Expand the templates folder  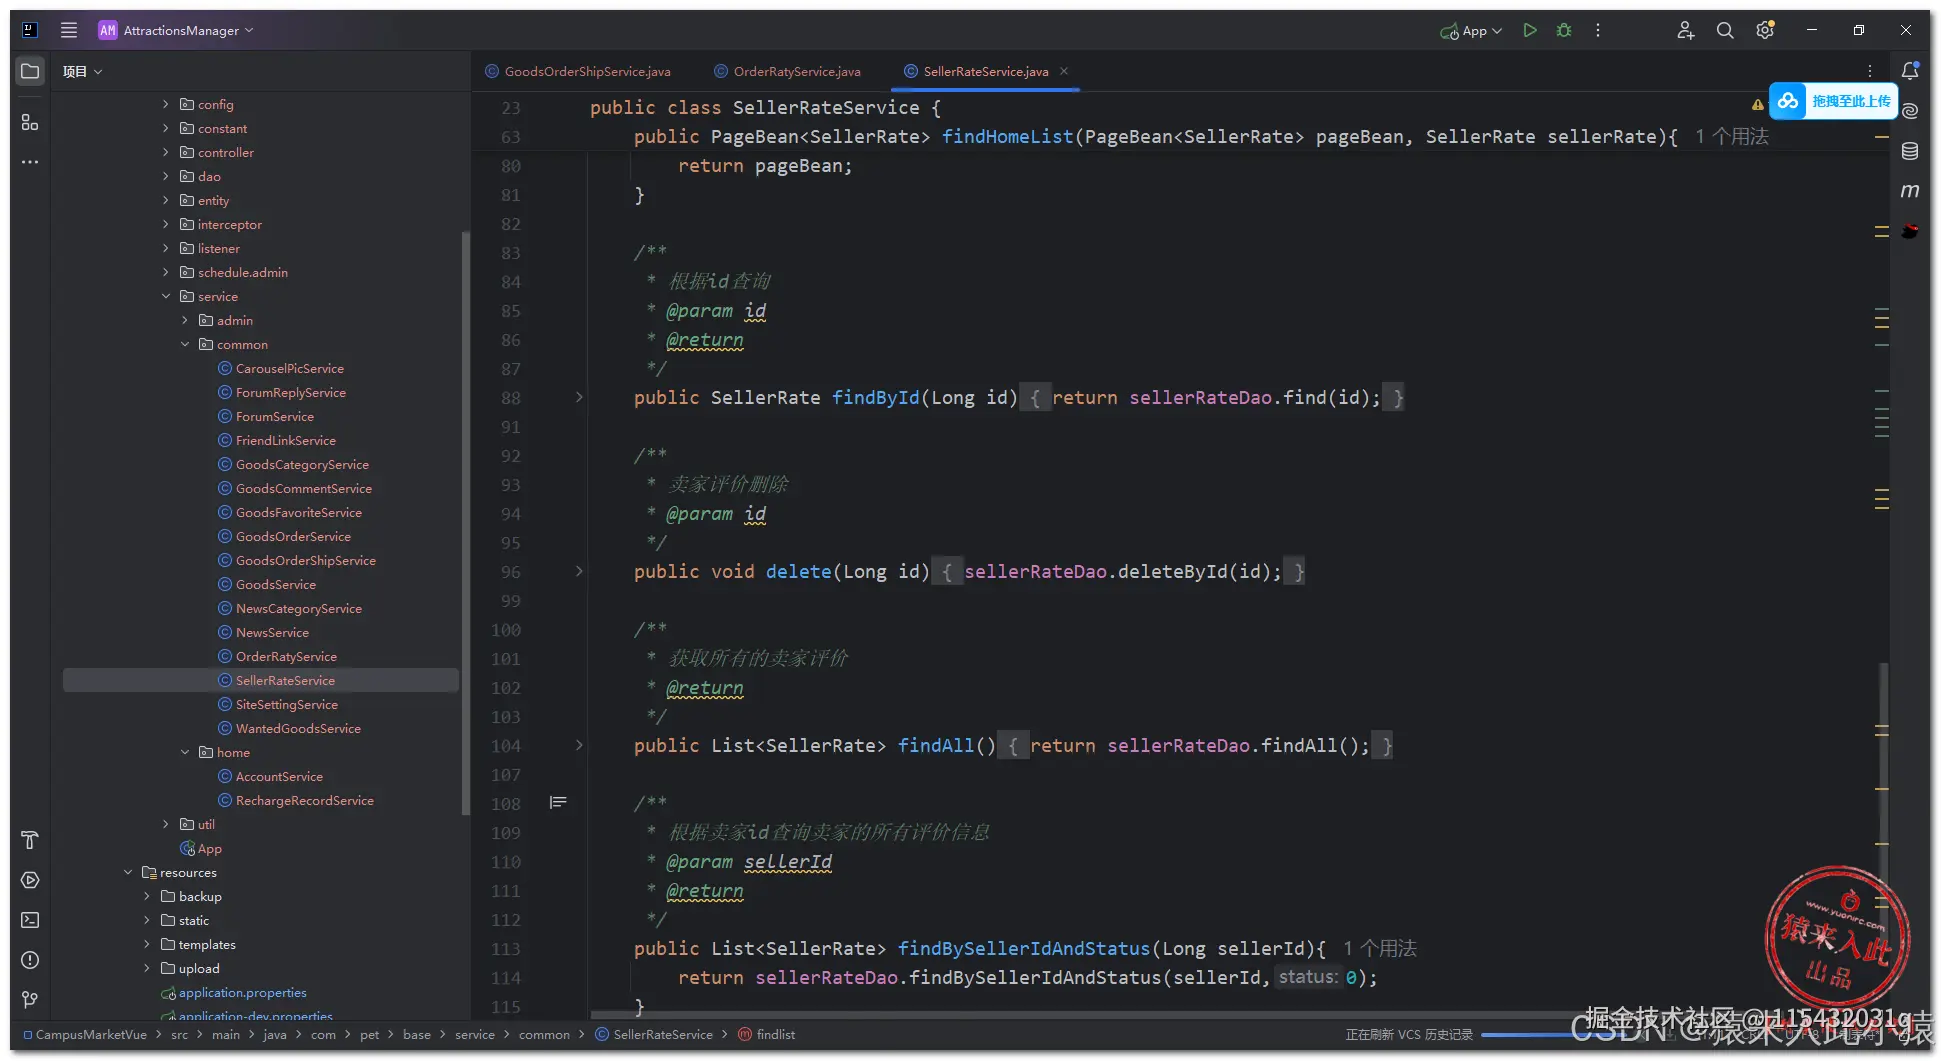[147, 944]
